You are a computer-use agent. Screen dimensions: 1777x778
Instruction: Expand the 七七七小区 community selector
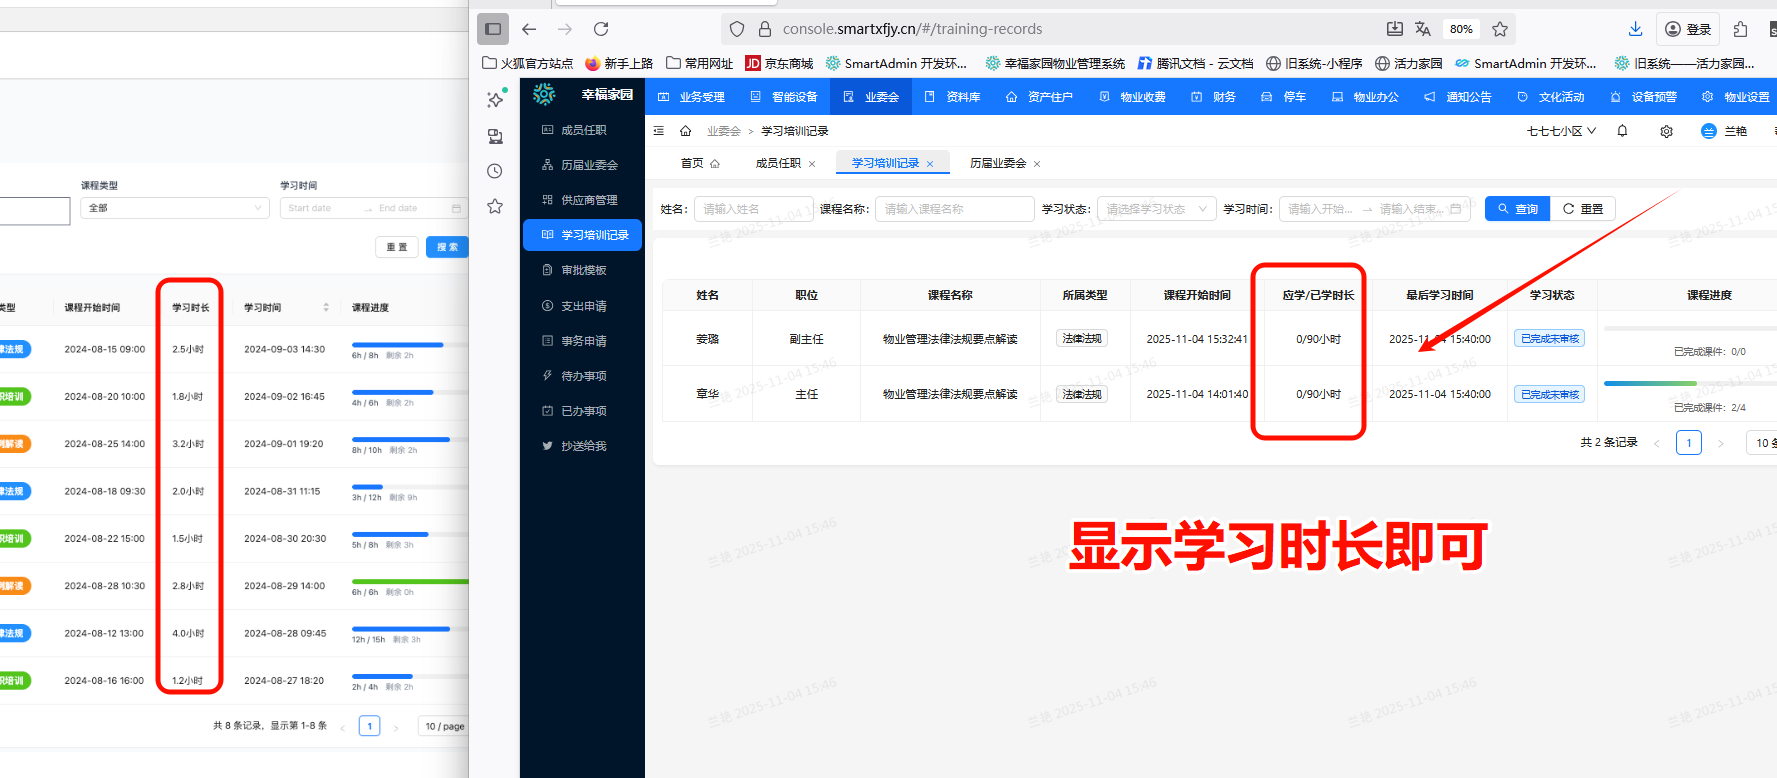point(1561,131)
